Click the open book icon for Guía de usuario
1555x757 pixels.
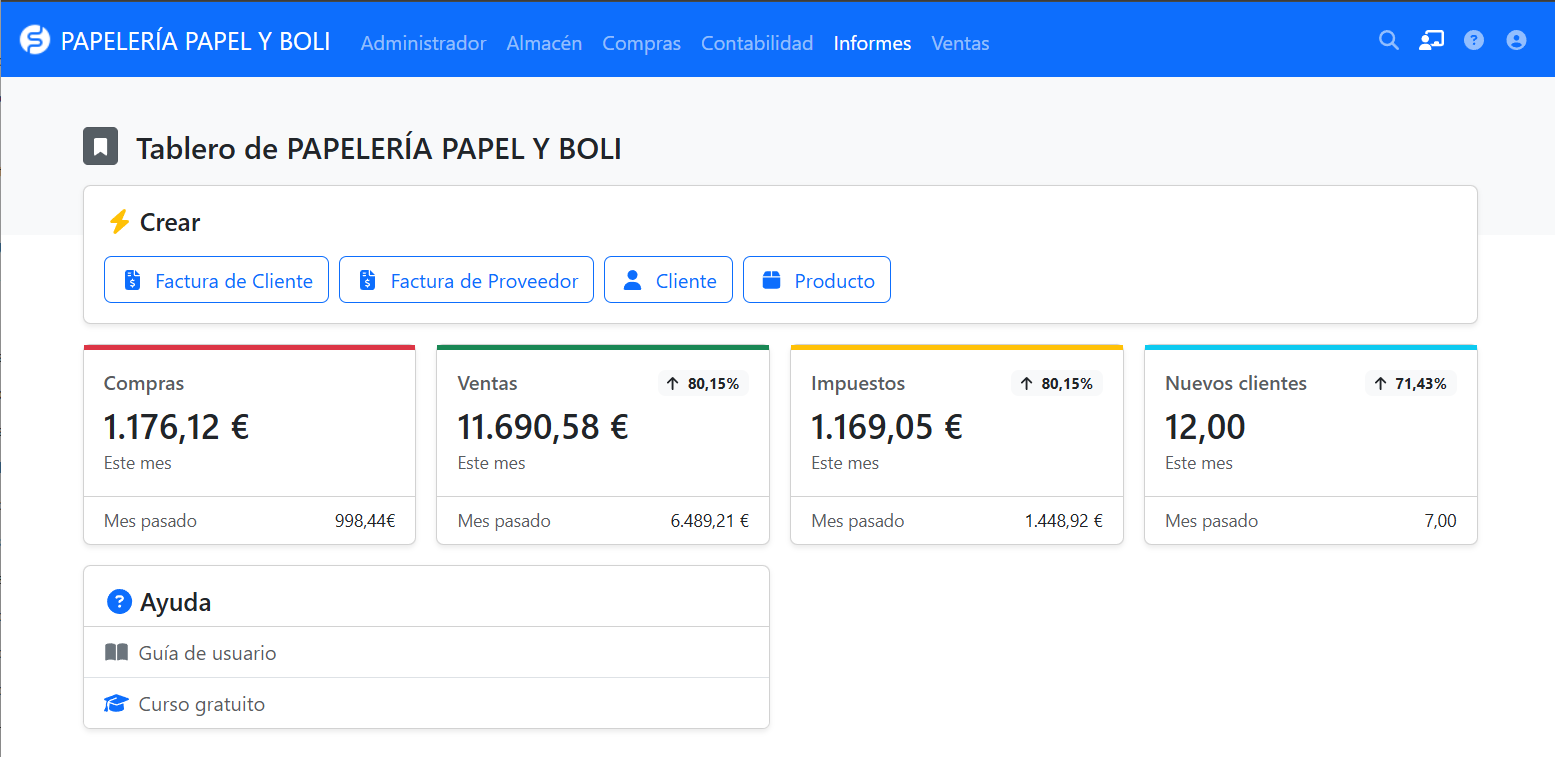(116, 653)
